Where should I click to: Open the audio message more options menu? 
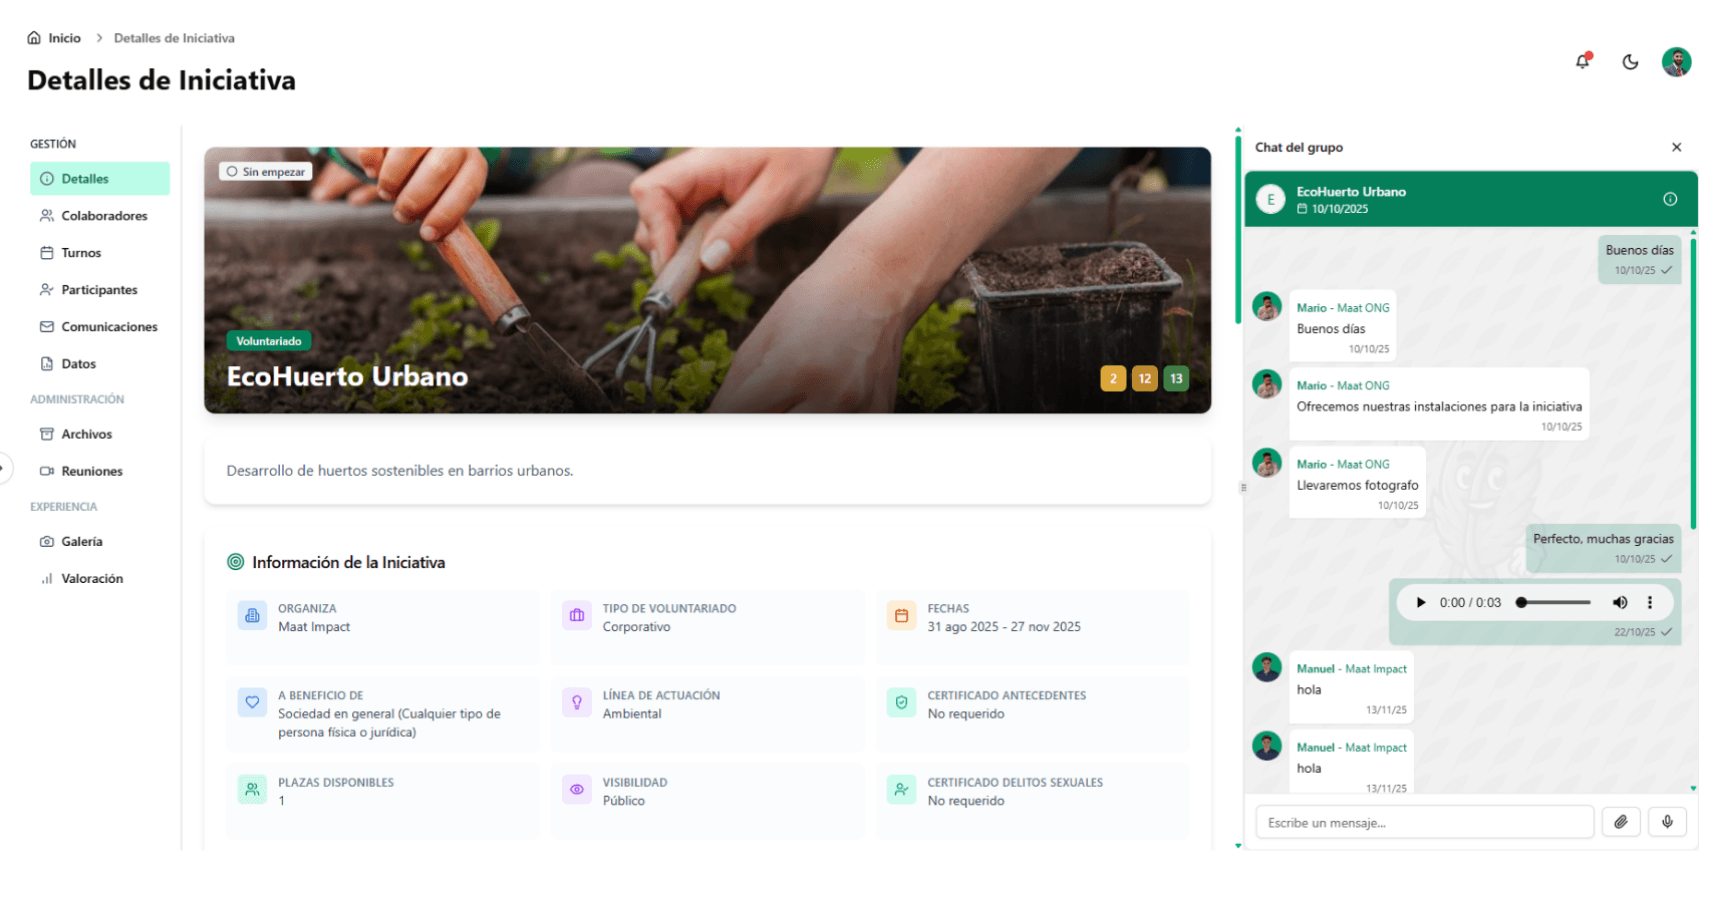[1650, 602]
